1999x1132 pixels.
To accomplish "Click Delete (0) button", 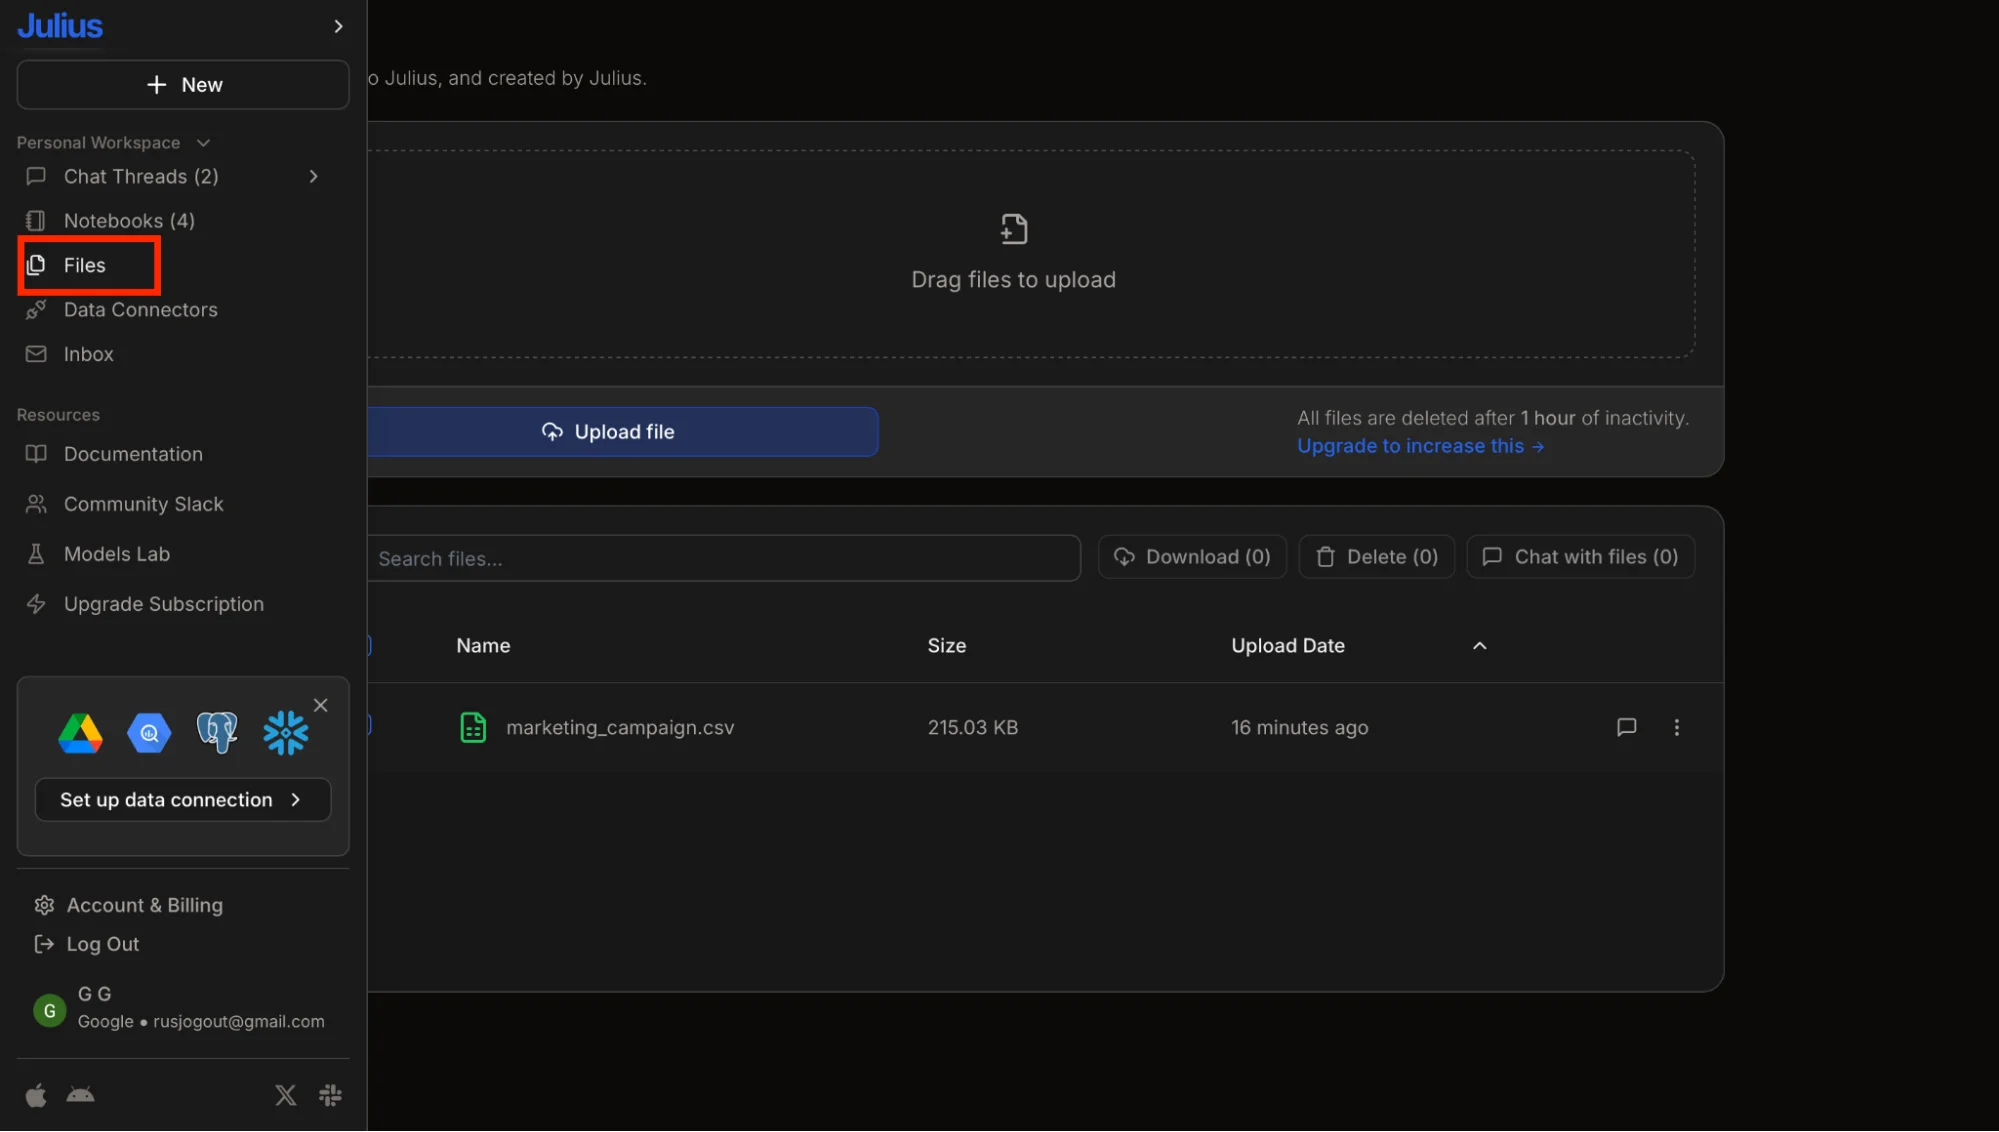I will (x=1376, y=558).
